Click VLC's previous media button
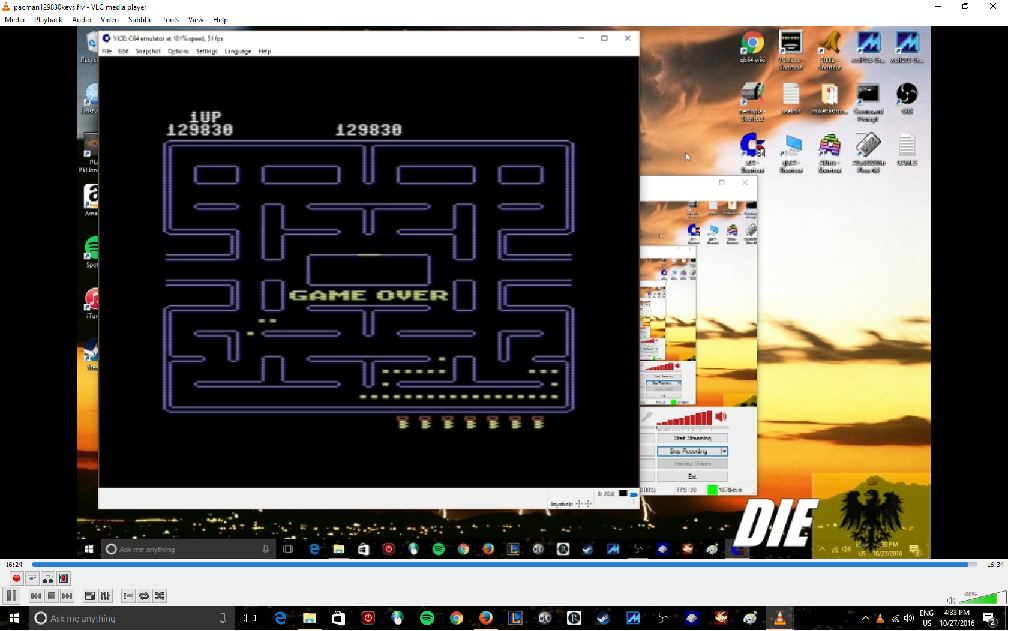Image resolution: width=1012 pixels, height=631 pixels. pos(36,596)
